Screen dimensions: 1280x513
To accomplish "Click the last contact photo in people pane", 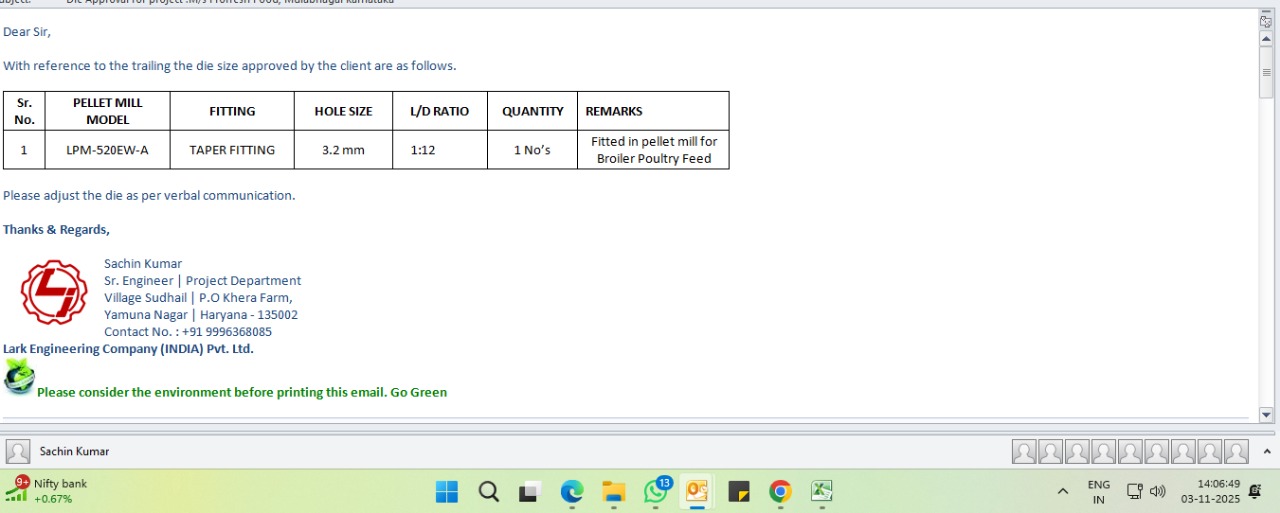I will 1236,452.
